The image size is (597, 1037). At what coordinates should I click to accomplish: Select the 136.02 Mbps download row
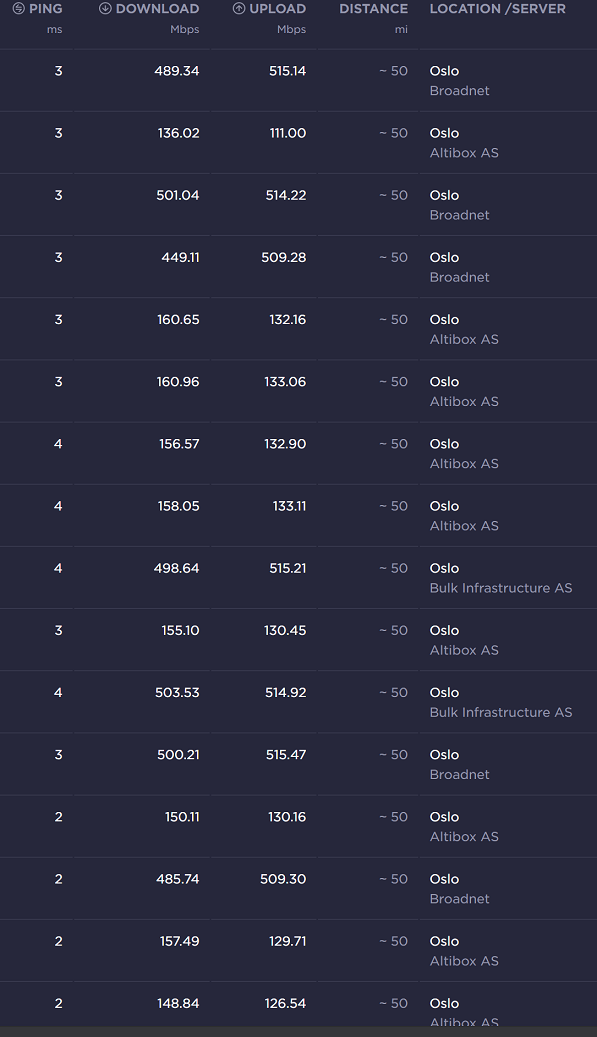pos(298,143)
